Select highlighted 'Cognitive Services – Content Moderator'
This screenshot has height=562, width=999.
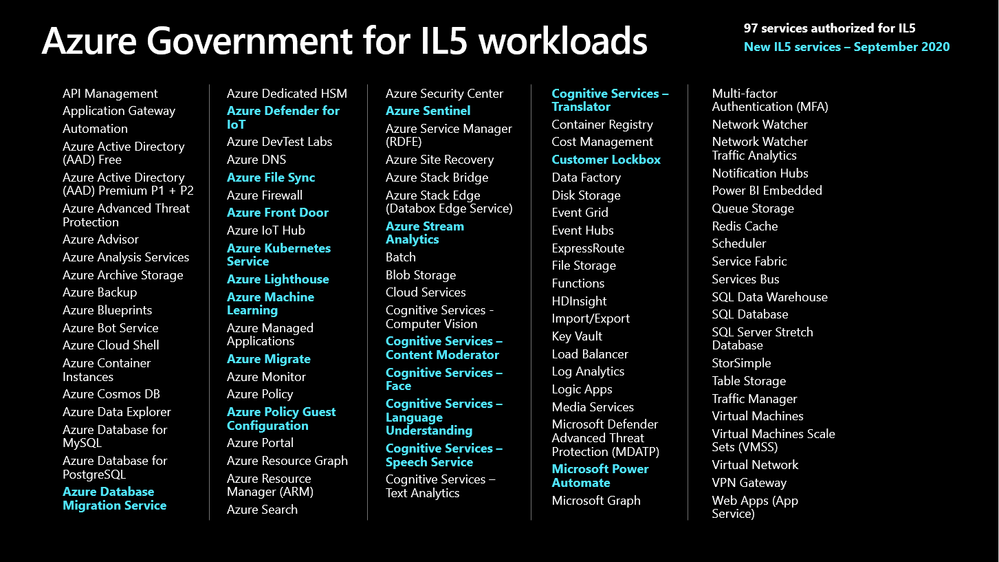[x=443, y=348]
